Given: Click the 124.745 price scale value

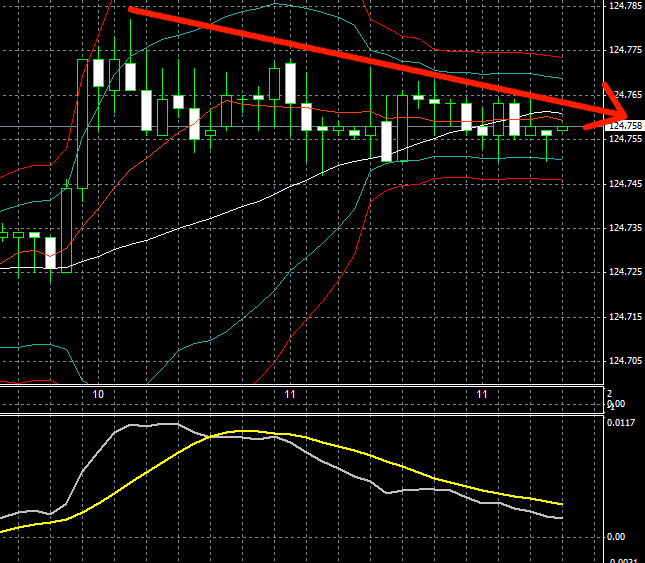Looking at the screenshot, I should point(625,183).
